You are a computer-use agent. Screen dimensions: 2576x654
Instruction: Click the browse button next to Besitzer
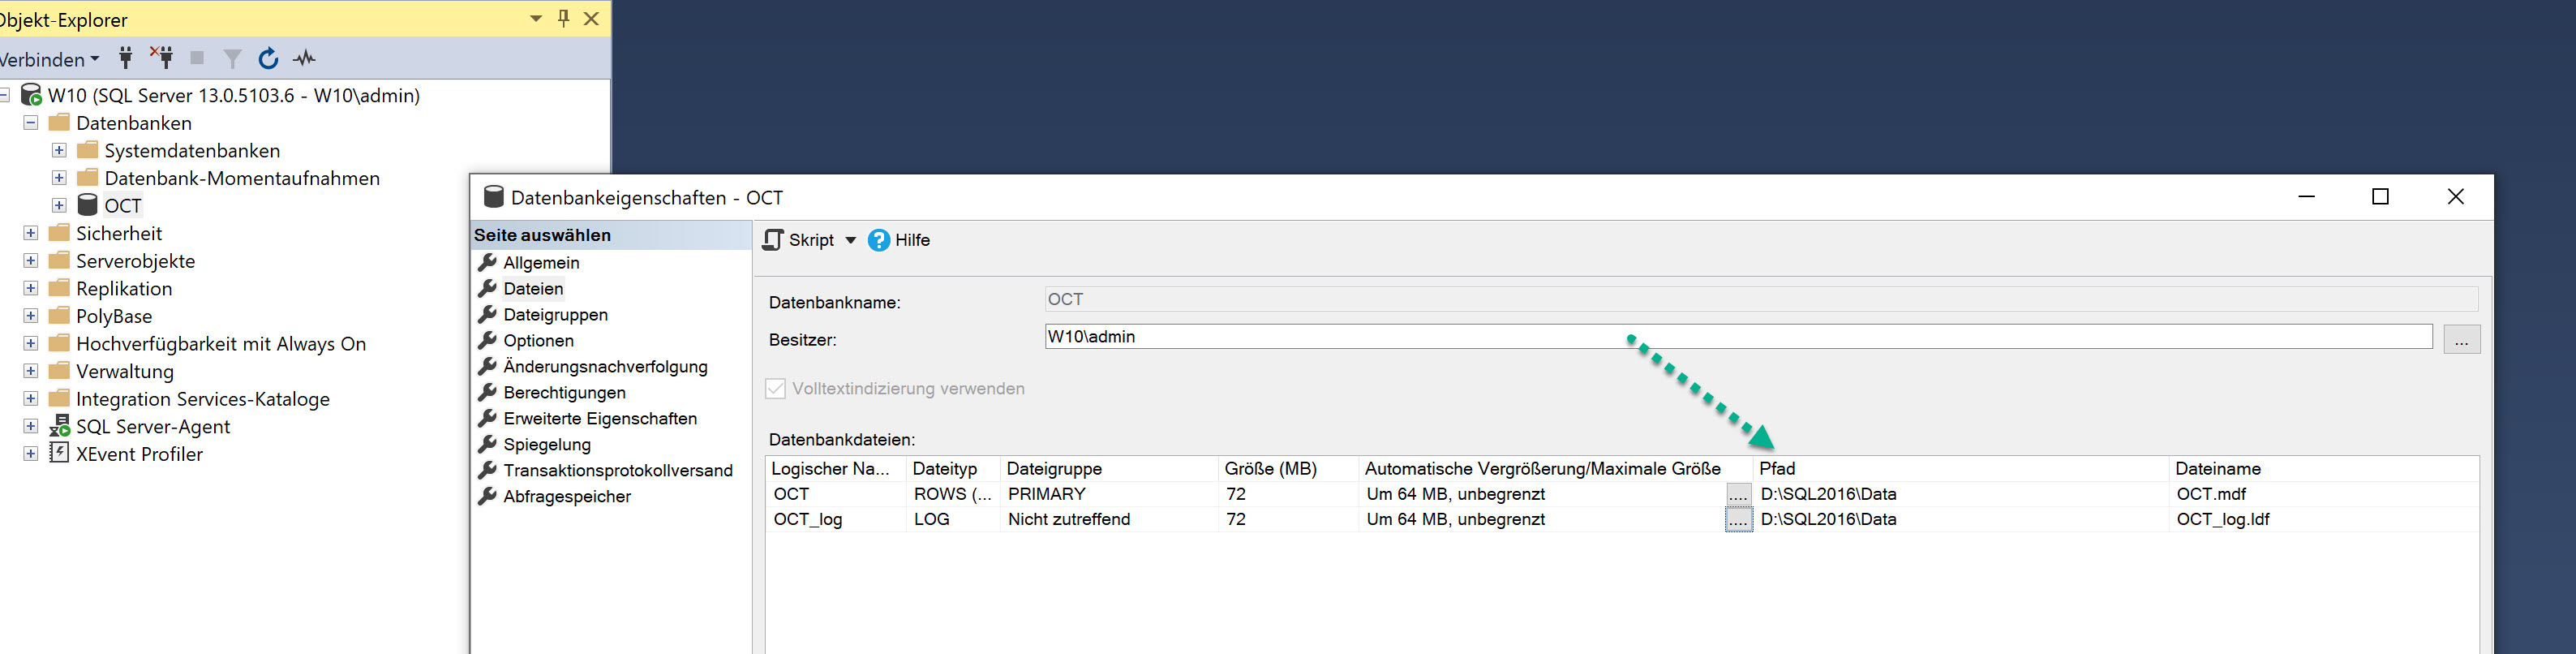point(2461,340)
